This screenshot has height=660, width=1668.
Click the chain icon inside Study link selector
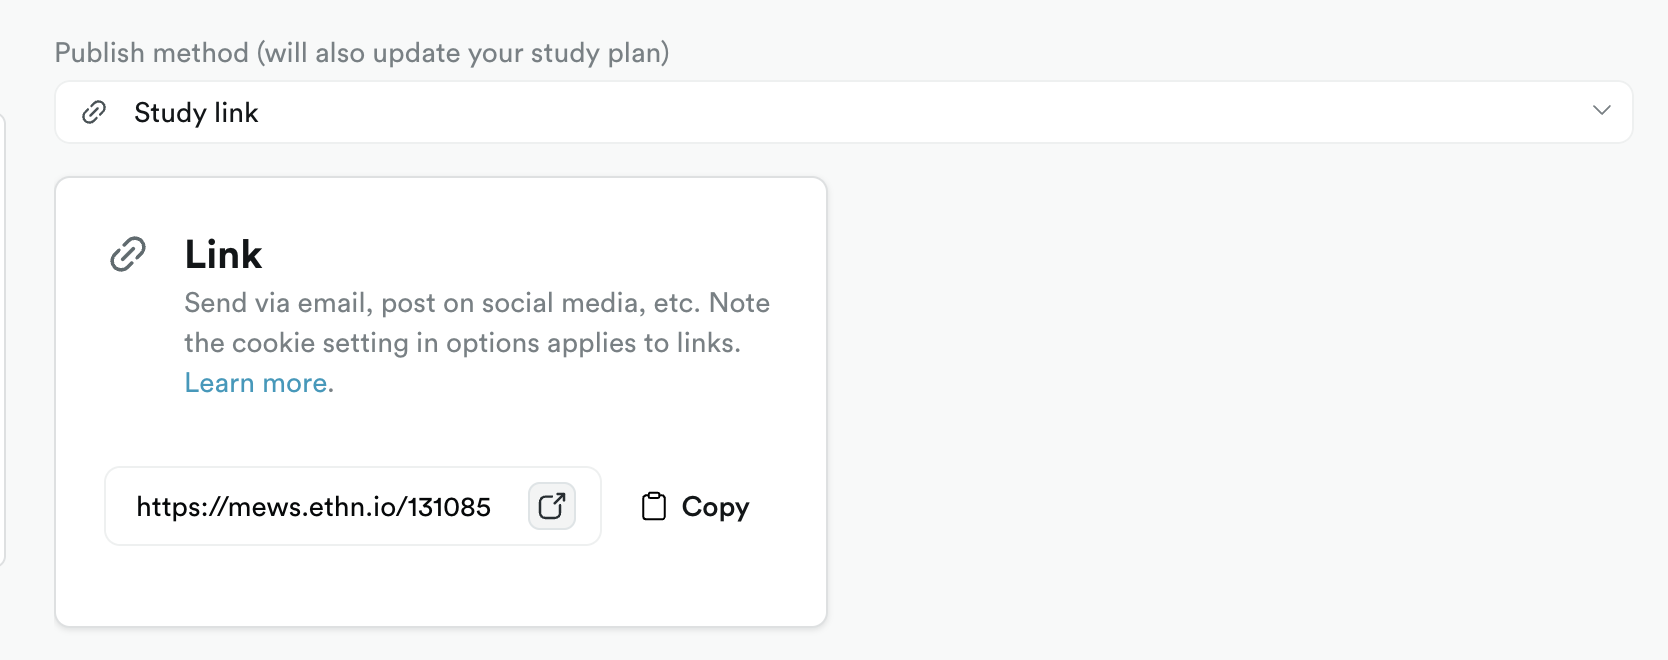(94, 112)
